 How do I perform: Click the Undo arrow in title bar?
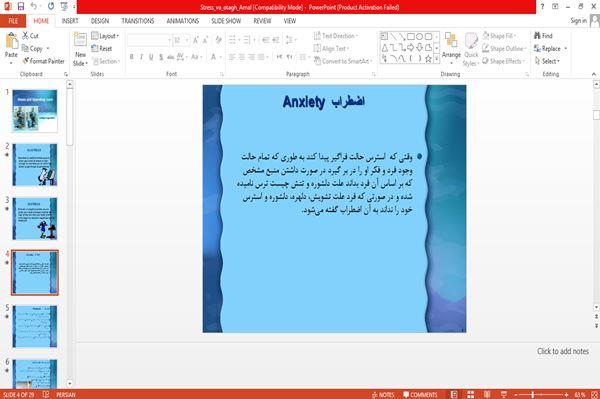(34, 7)
